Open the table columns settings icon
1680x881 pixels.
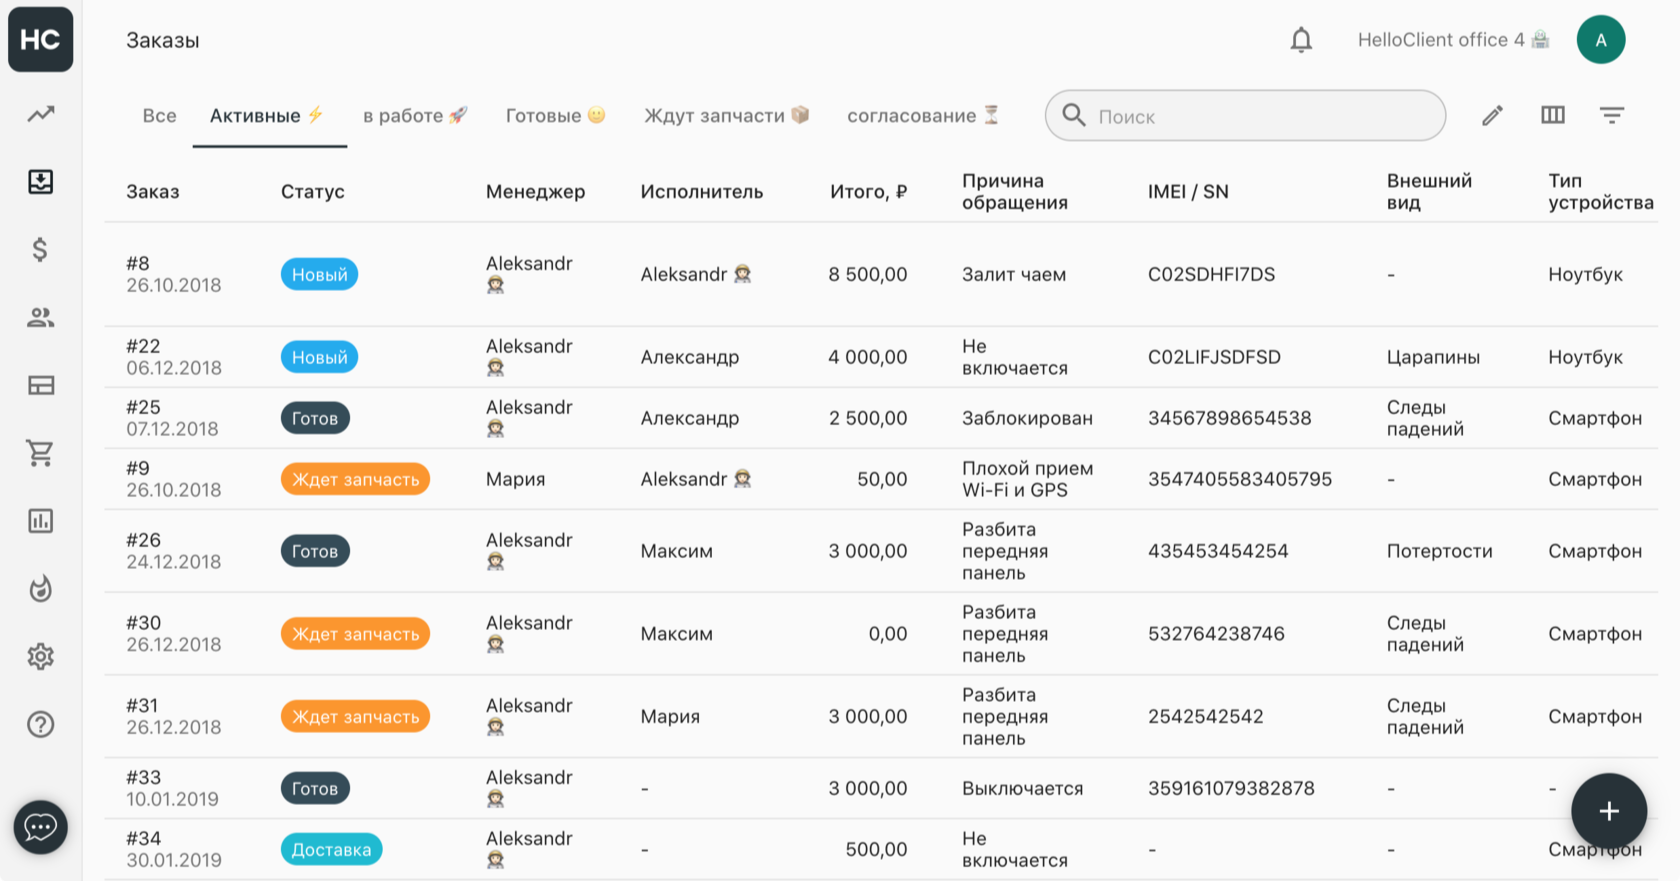(x=1553, y=115)
